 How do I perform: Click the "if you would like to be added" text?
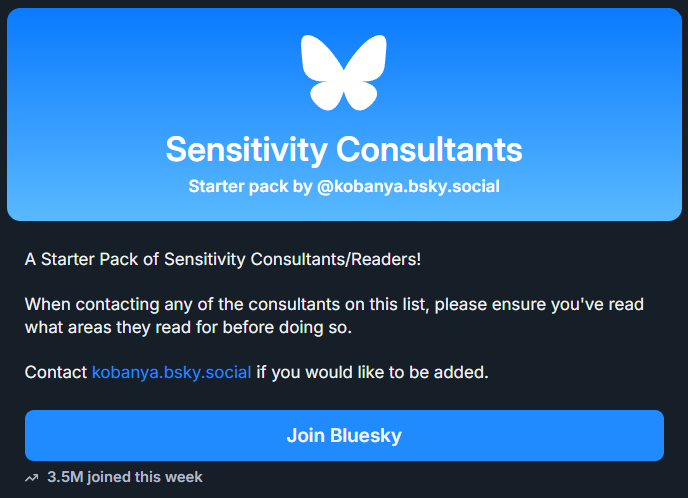pos(372,373)
